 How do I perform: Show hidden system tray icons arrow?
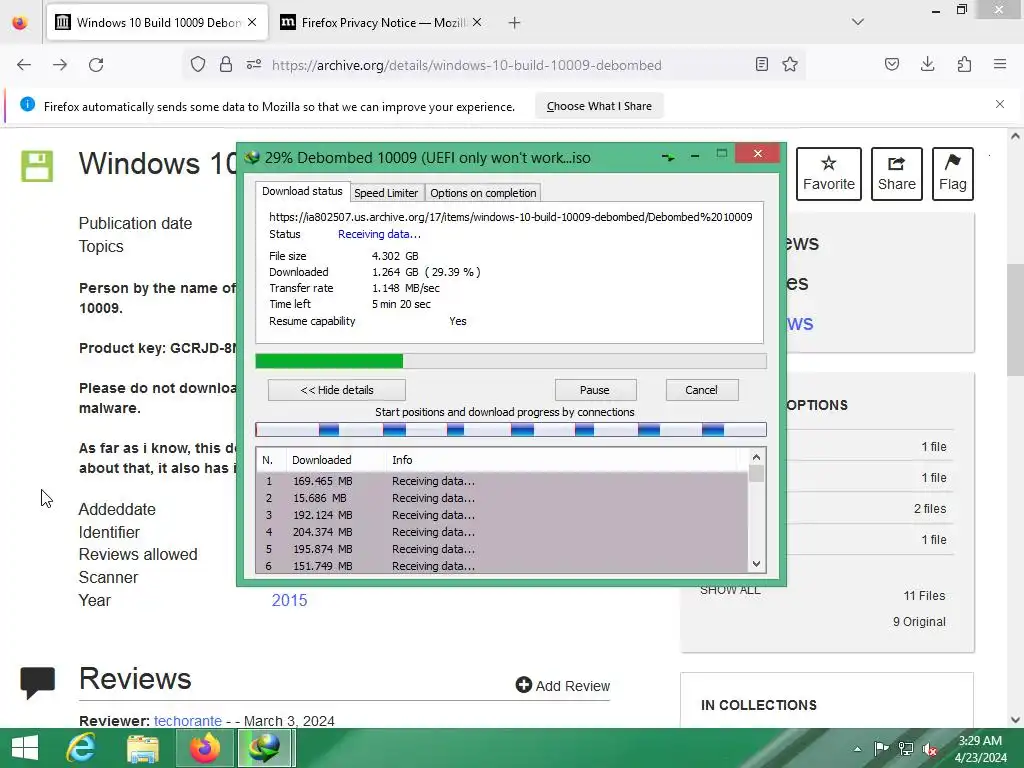(857, 749)
